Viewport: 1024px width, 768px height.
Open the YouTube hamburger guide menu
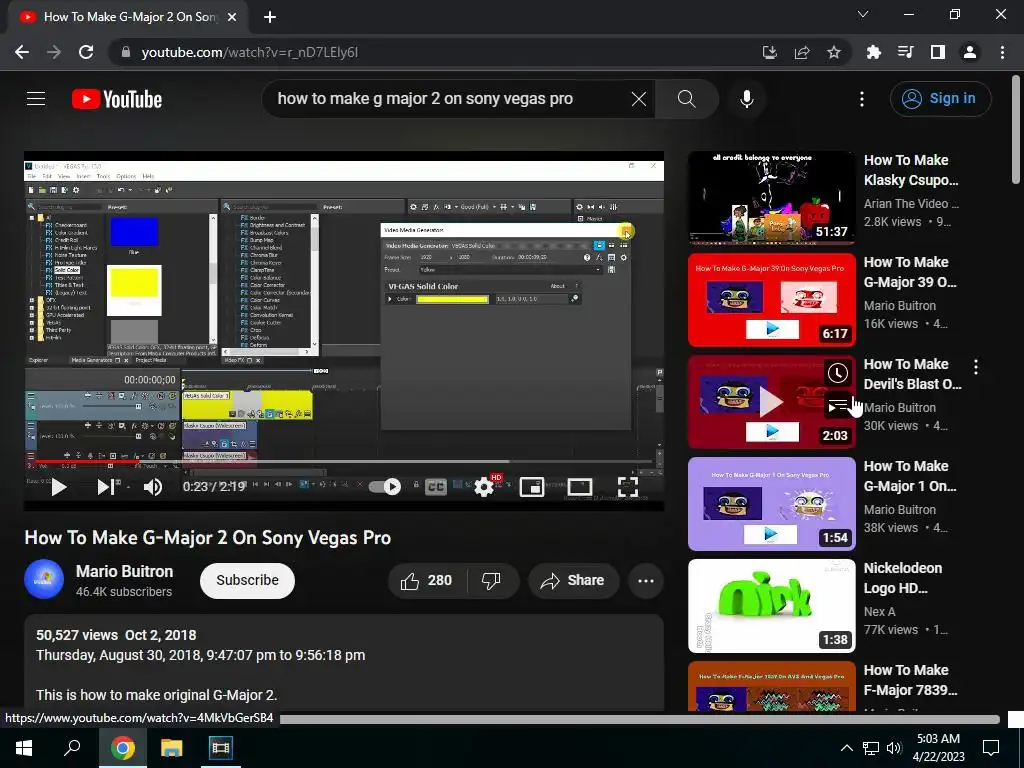36,99
